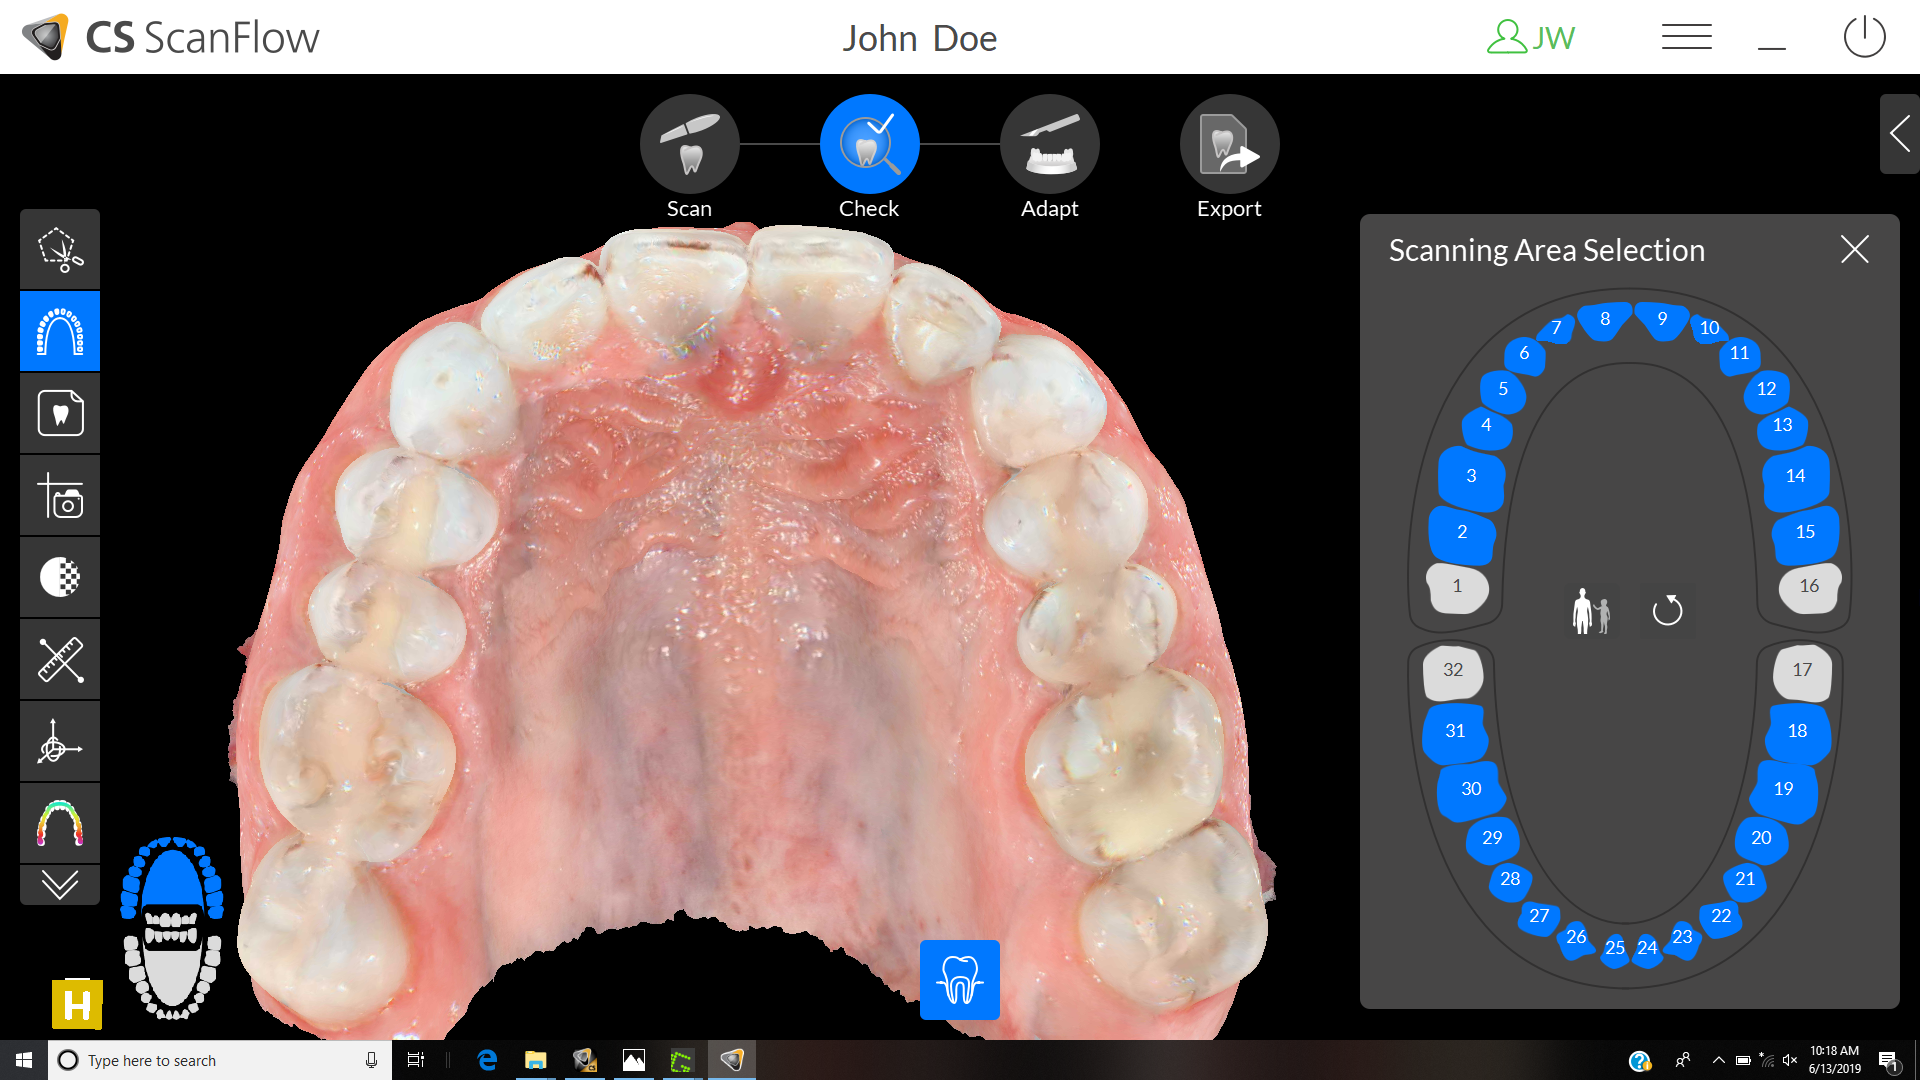Select the measurement ruler tool
Viewport: 1920px width, 1080px height.
pyautogui.click(x=60, y=660)
